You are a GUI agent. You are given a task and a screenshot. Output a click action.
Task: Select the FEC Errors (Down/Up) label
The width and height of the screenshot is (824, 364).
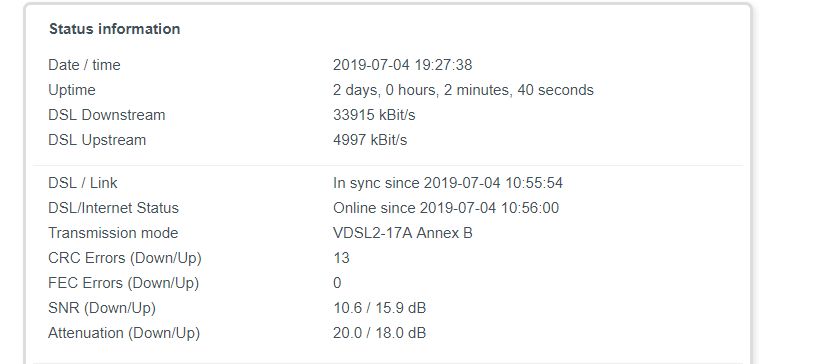point(123,283)
